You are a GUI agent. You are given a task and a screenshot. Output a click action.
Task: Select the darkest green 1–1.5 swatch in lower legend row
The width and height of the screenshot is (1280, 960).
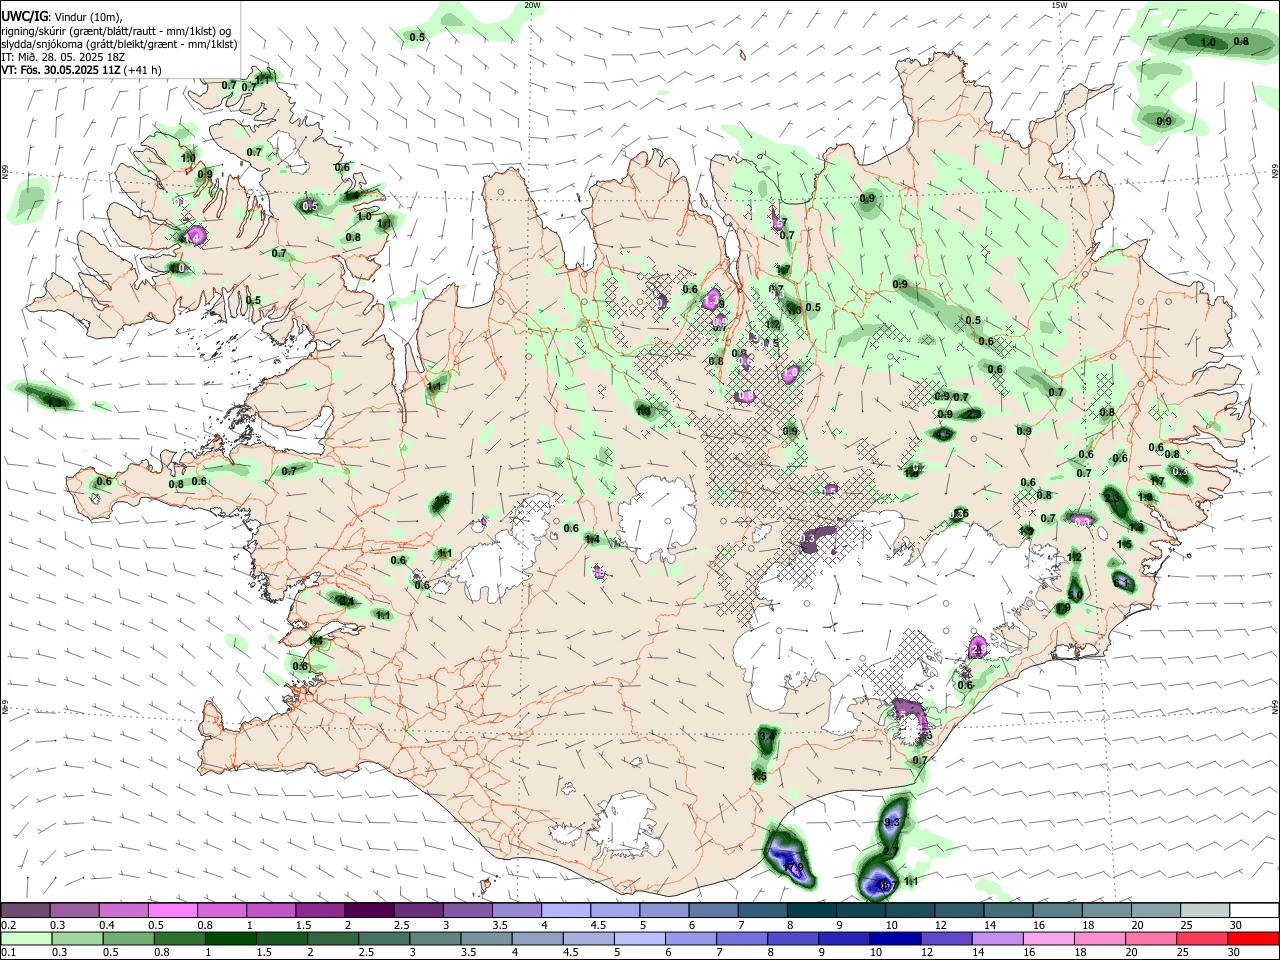[x=230, y=939]
